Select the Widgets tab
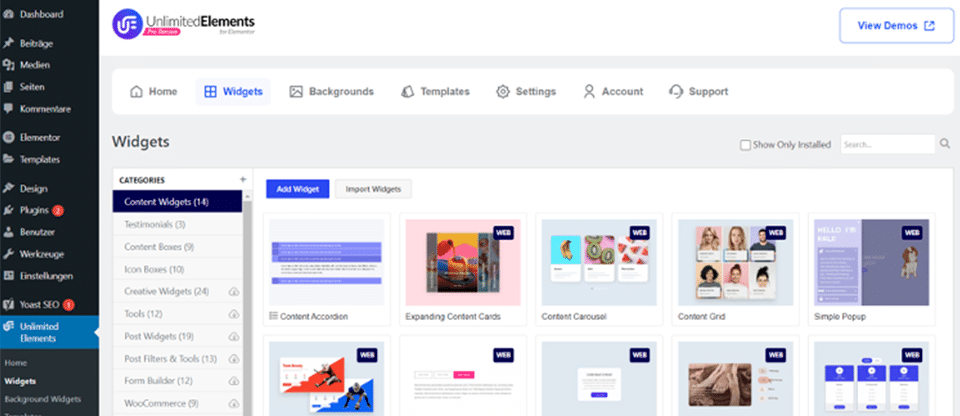960x416 pixels. click(x=233, y=92)
